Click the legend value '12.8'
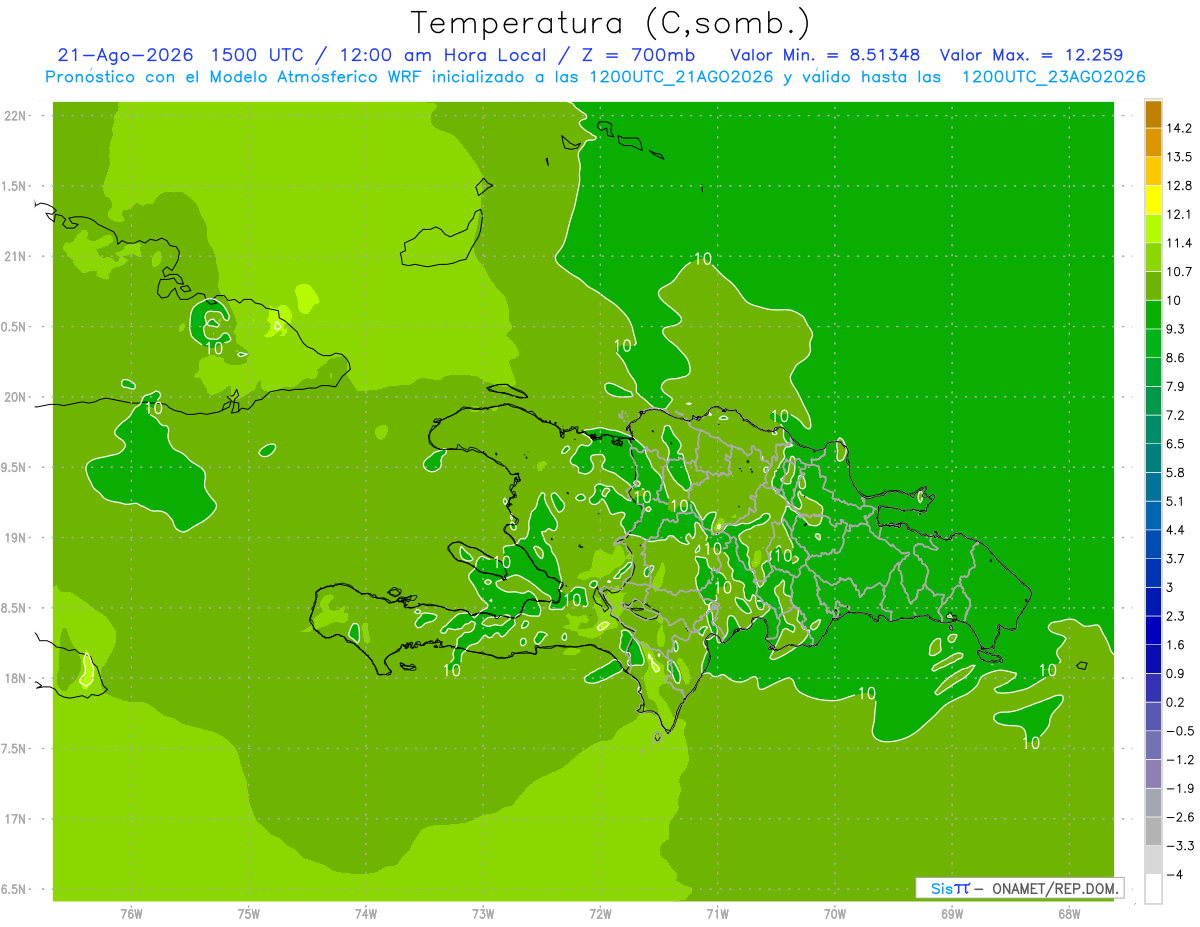The width and height of the screenshot is (1200, 927). click(x=1180, y=186)
